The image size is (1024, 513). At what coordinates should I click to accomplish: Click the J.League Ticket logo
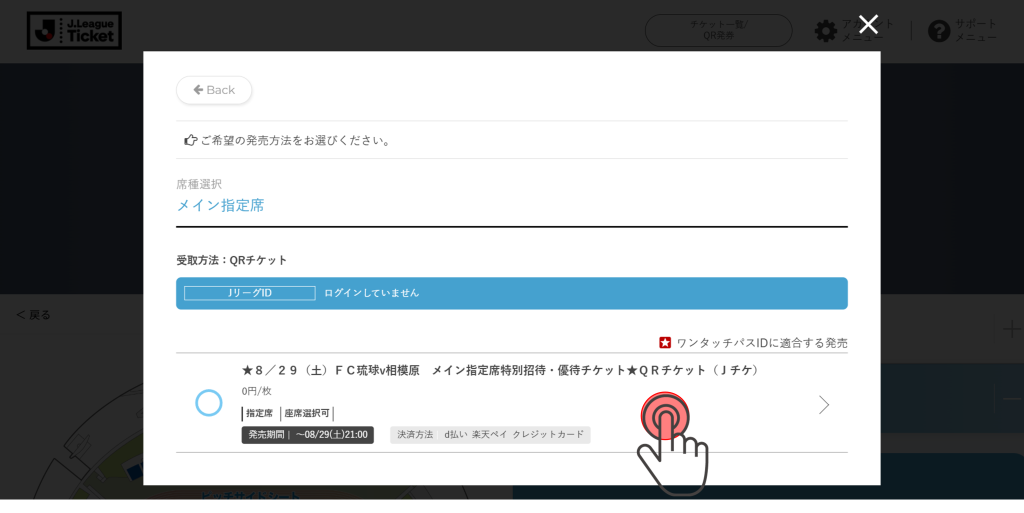point(74,31)
